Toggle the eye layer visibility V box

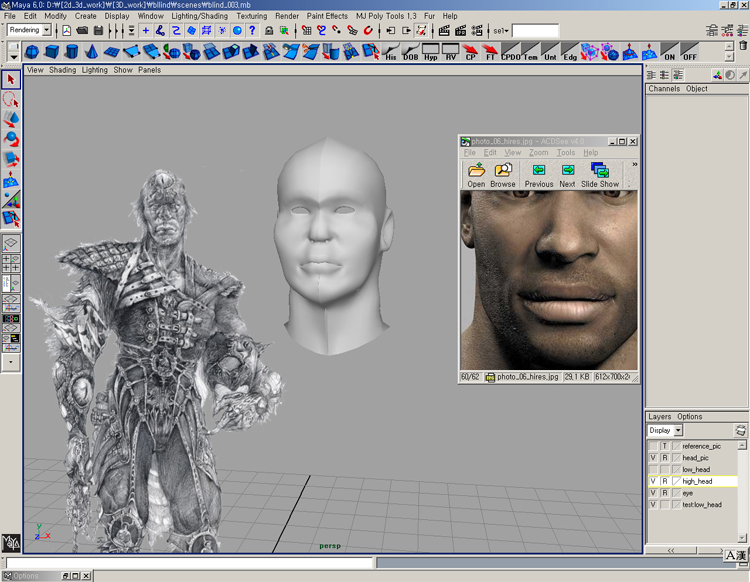(x=652, y=493)
